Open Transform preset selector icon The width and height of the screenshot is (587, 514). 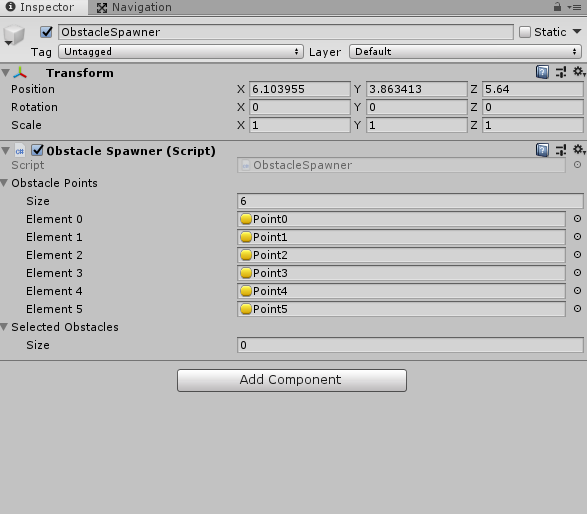(561, 72)
